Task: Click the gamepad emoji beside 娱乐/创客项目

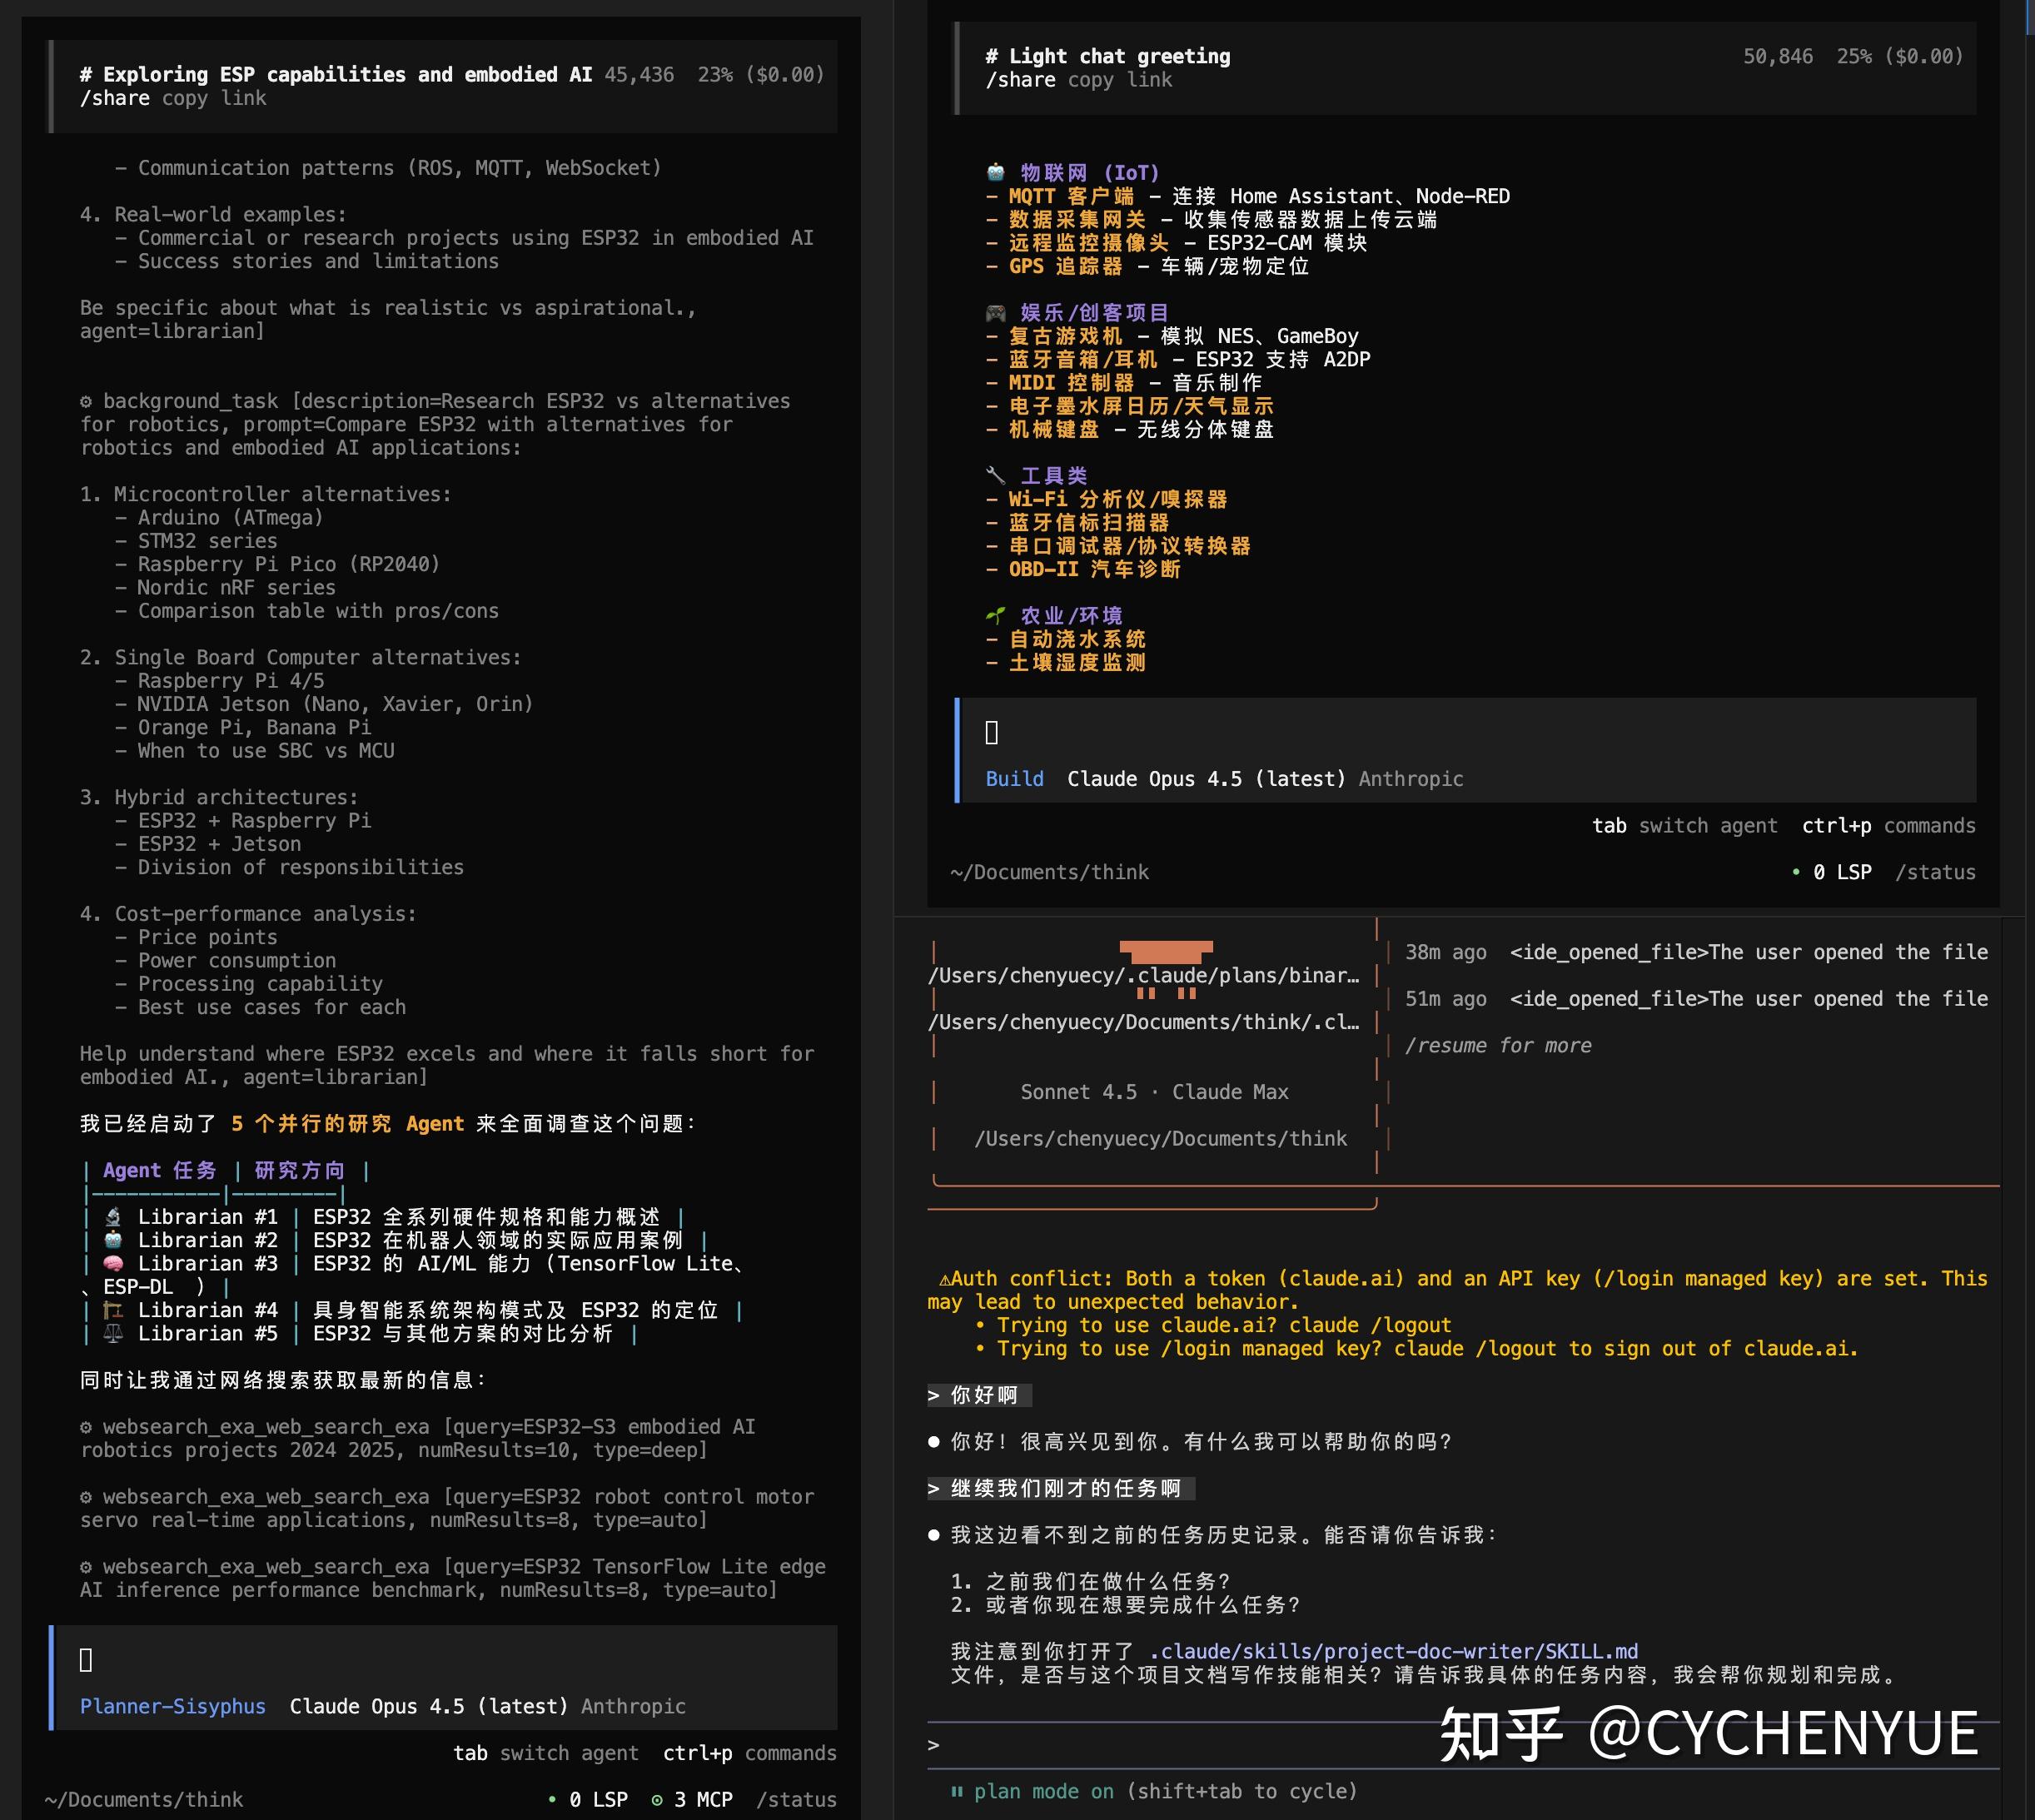Action: coord(995,312)
